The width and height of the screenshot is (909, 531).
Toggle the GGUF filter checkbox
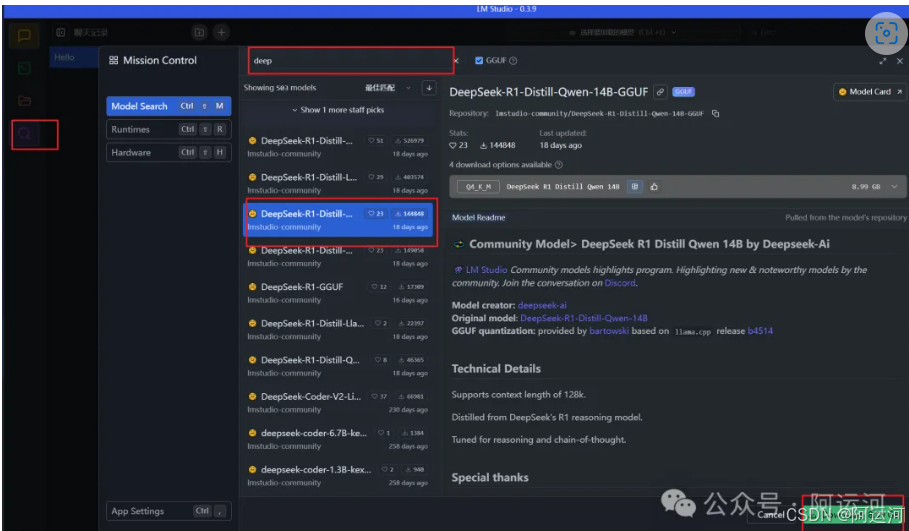click(x=479, y=60)
